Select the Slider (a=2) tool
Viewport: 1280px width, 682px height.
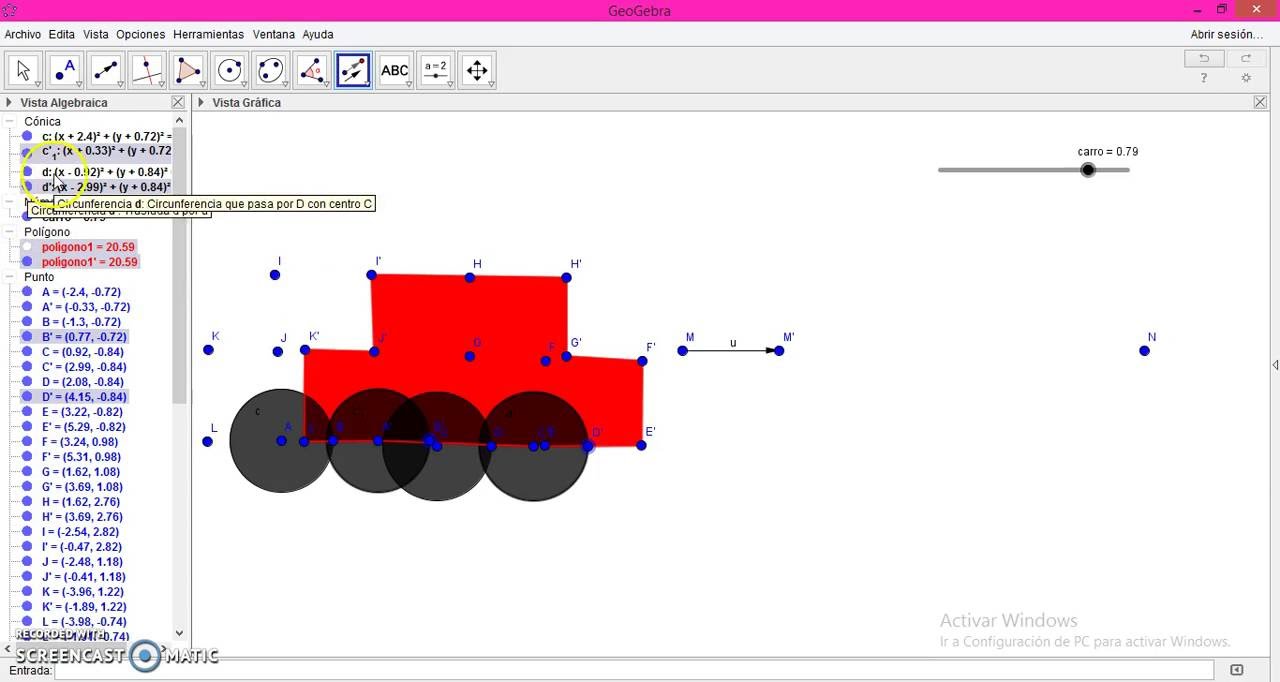pos(435,70)
